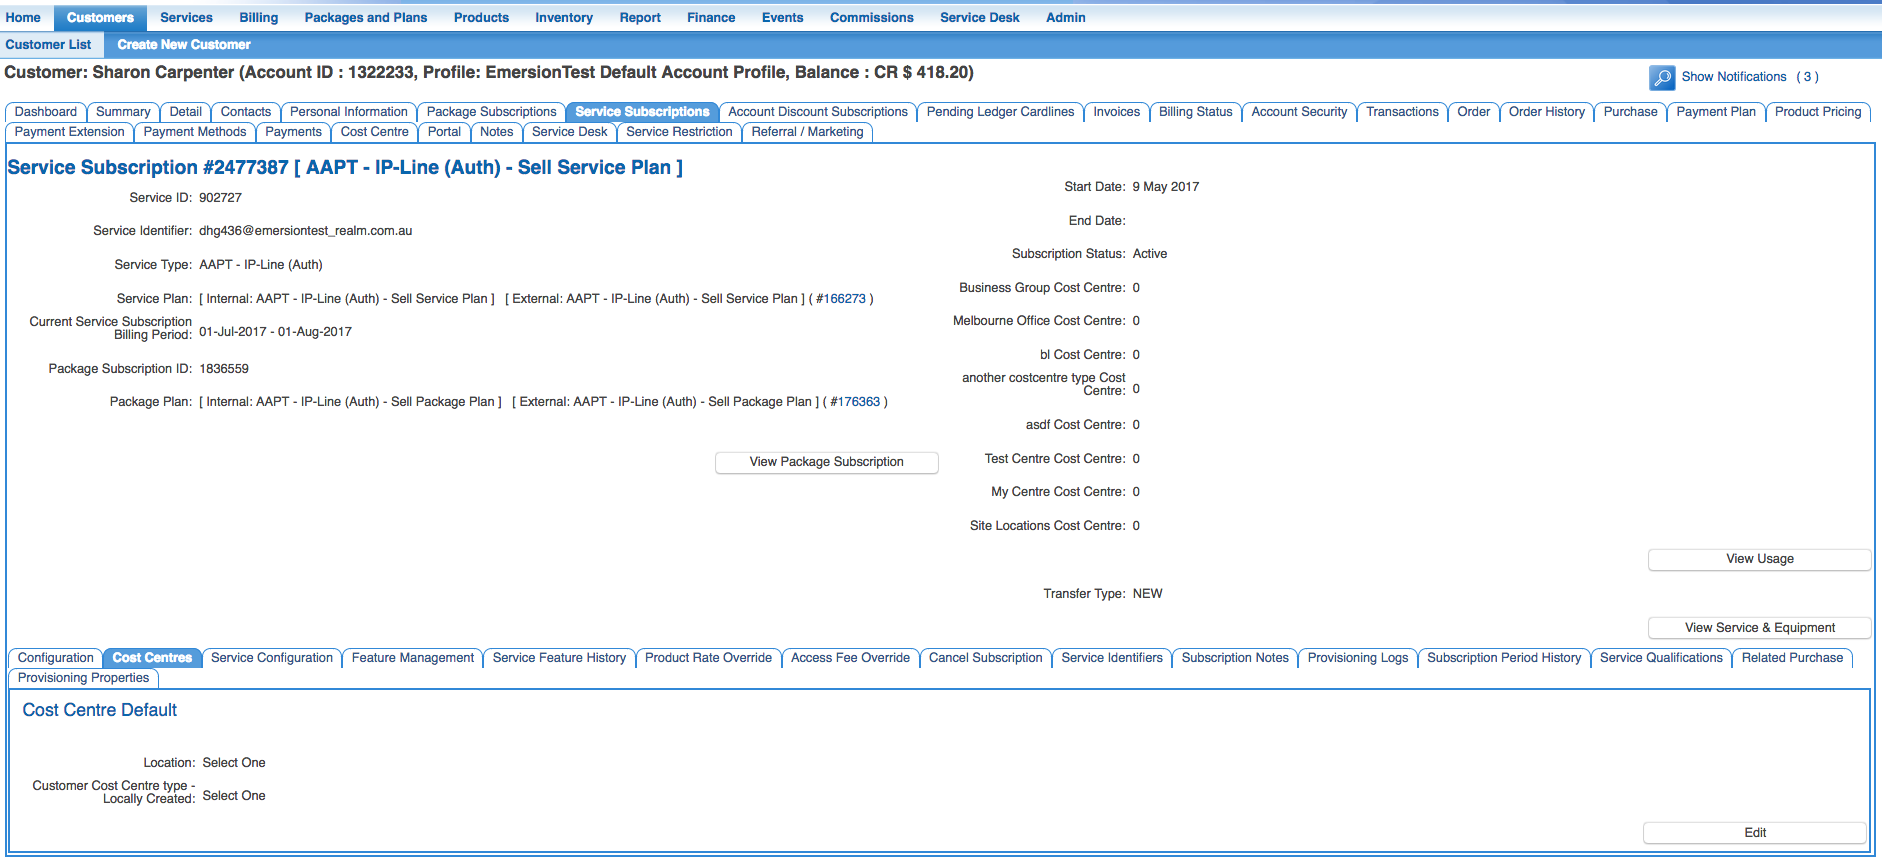Click the Show Notifications magnifier icon
This screenshot has width=1882, height=862.
point(1662,78)
